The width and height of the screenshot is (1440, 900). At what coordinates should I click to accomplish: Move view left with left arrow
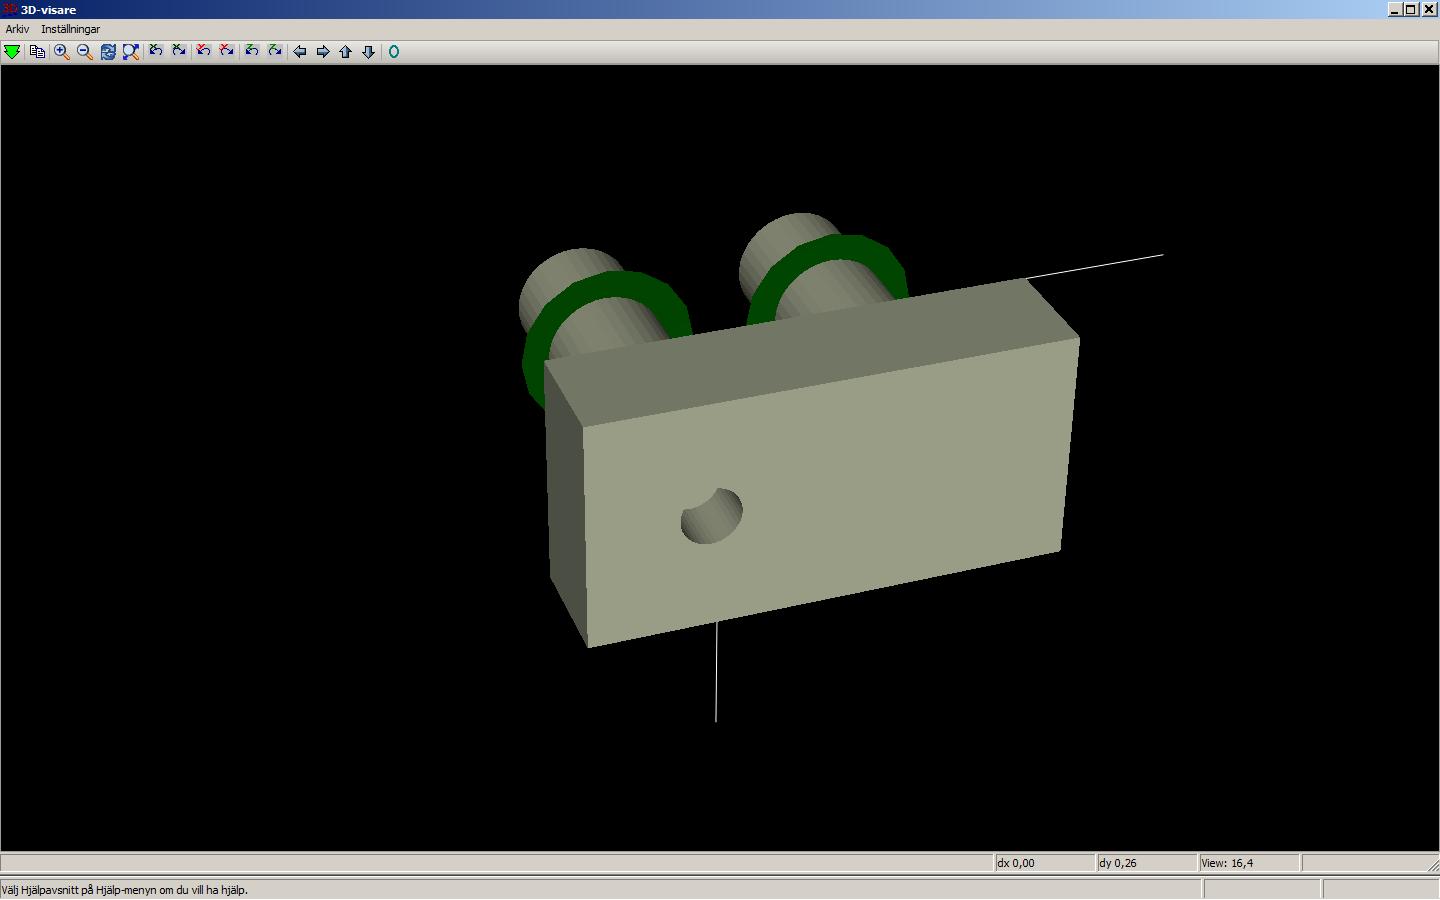(x=299, y=52)
